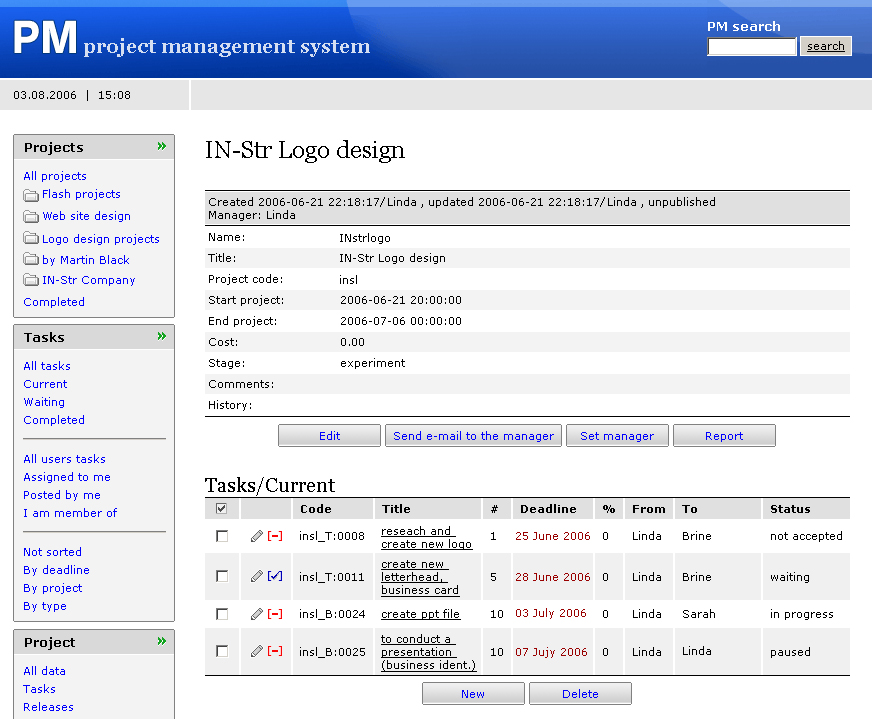Open All users tasks link
The height and width of the screenshot is (719, 872).
point(65,459)
